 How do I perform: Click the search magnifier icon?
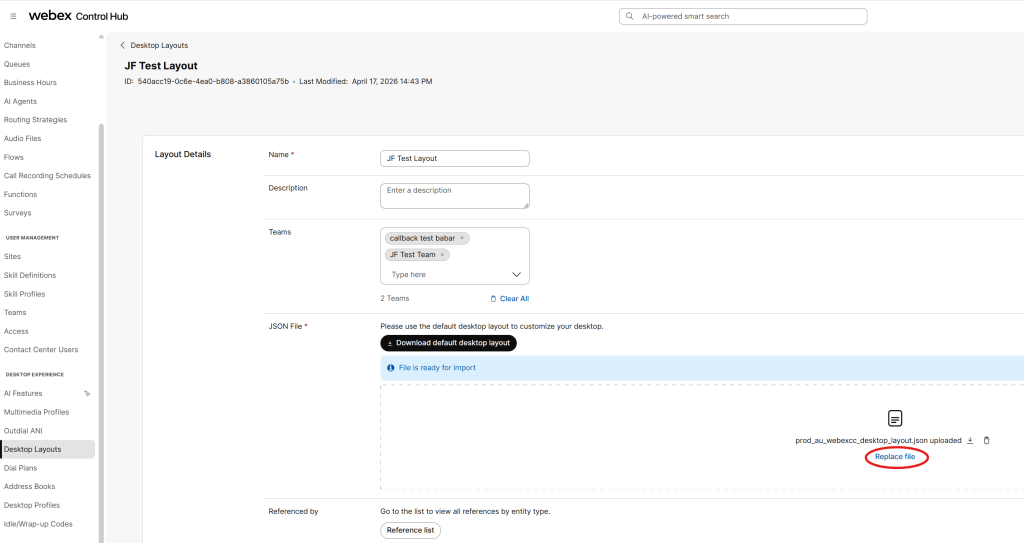[x=628, y=17]
